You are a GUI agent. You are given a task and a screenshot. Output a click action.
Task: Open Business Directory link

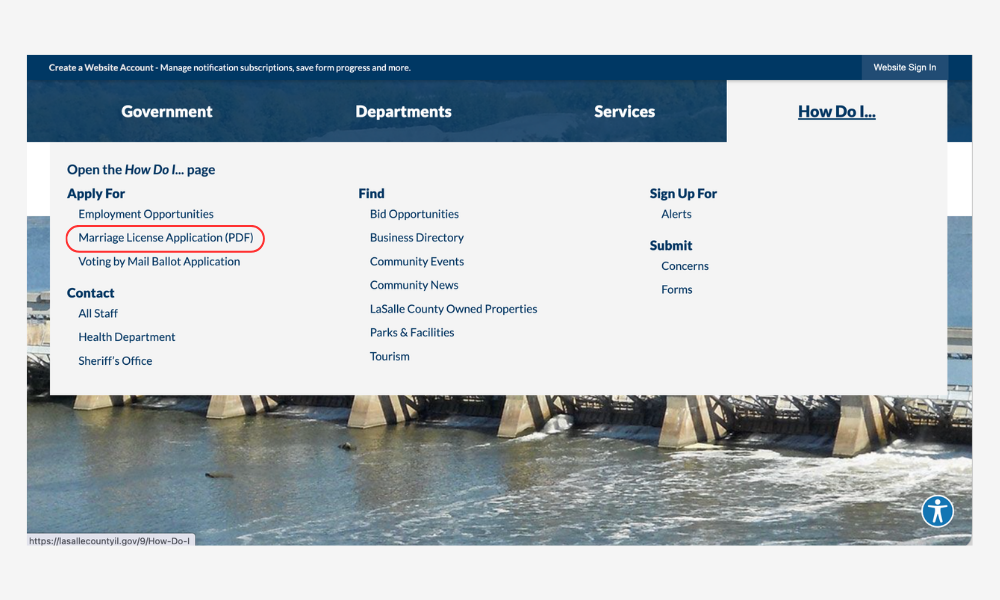click(417, 238)
